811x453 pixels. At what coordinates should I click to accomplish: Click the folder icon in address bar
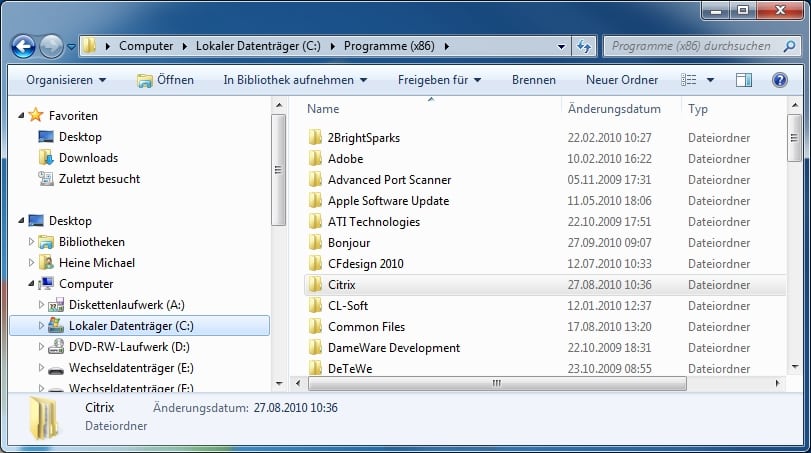click(89, 46)
